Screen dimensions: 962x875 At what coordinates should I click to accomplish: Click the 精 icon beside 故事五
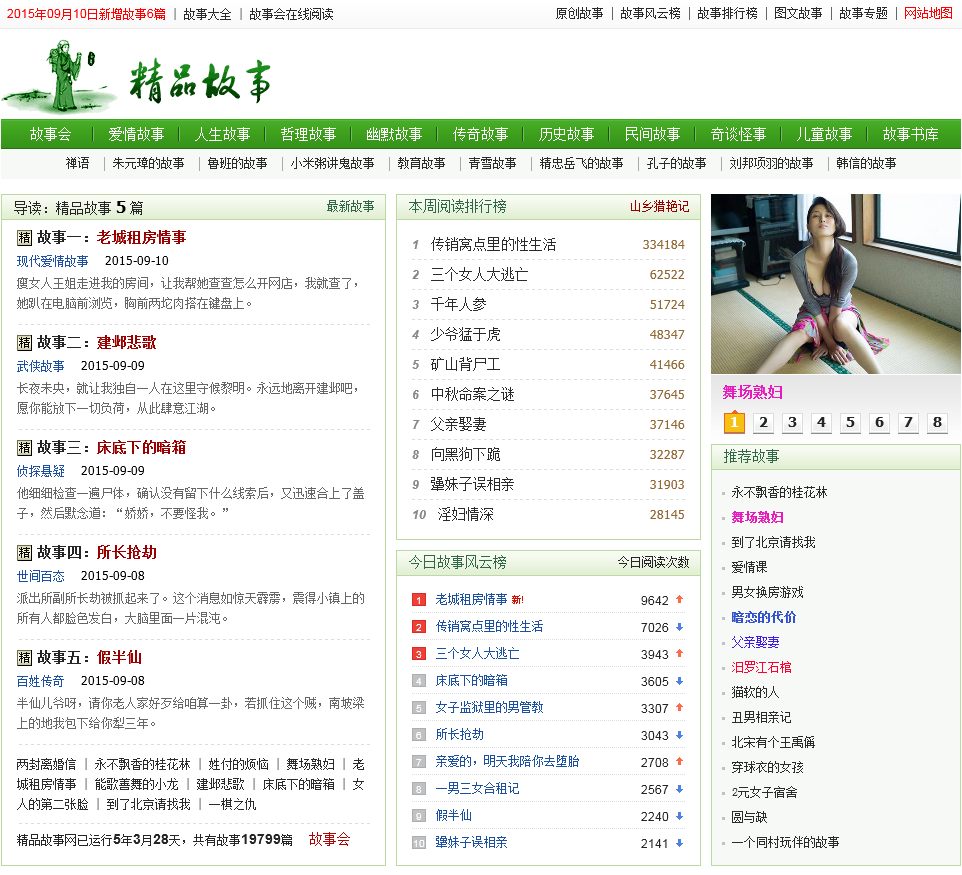pyautogui.click(x=25, y=658)
